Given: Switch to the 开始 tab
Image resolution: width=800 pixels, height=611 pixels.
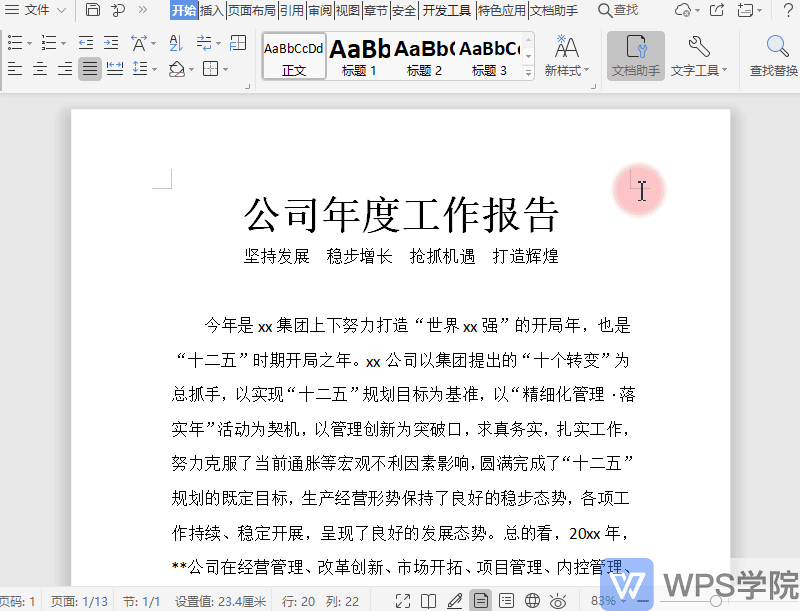Looking at the screenshot, I should pos(184,10).
